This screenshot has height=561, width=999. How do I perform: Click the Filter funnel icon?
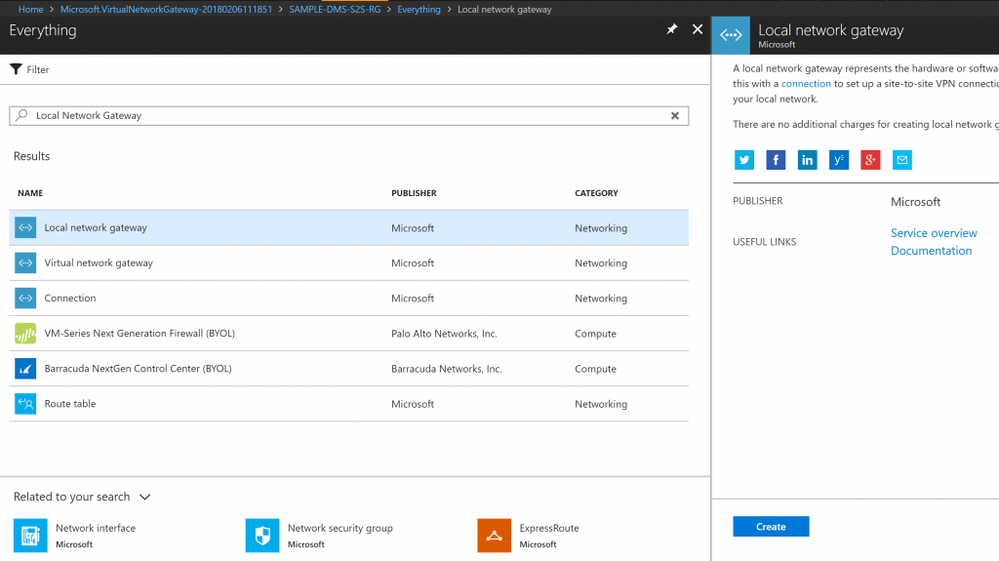(x=16, y=69)
